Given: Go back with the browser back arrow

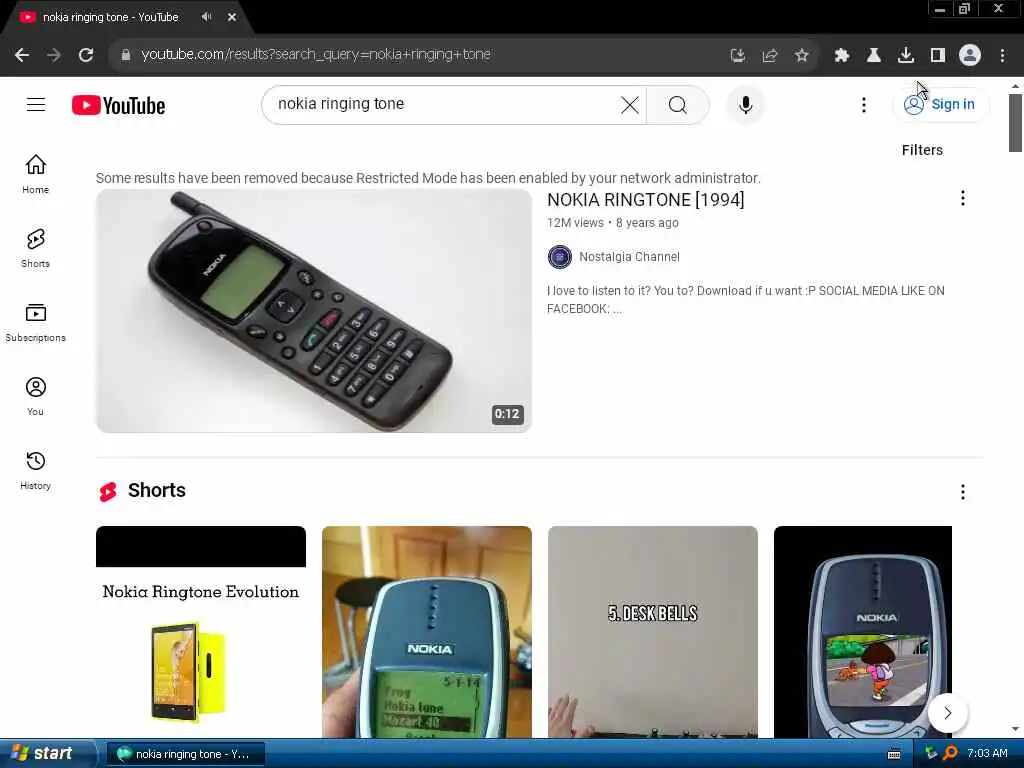Looking at the screenshot, I should point(22,55).
